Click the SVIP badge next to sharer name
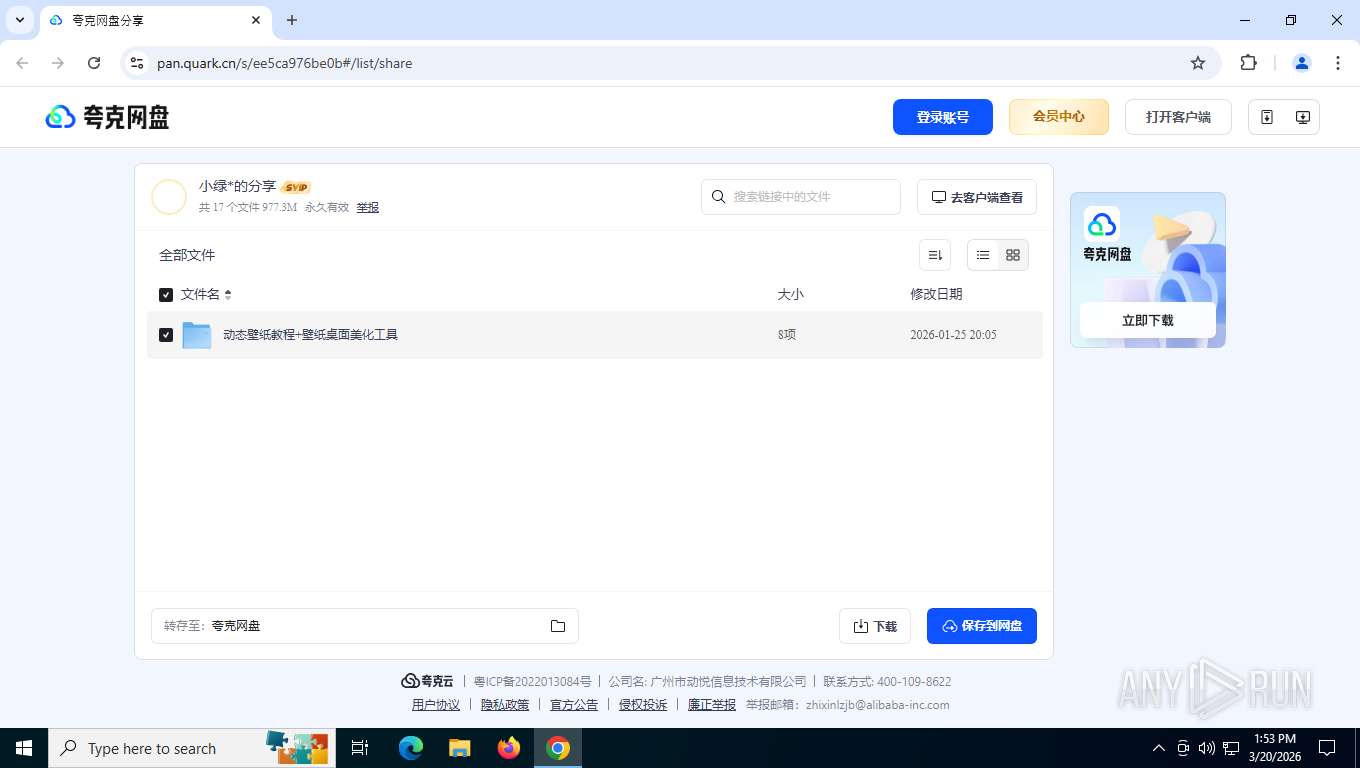Screen dimensions: 1360x768 pos(296,187)
